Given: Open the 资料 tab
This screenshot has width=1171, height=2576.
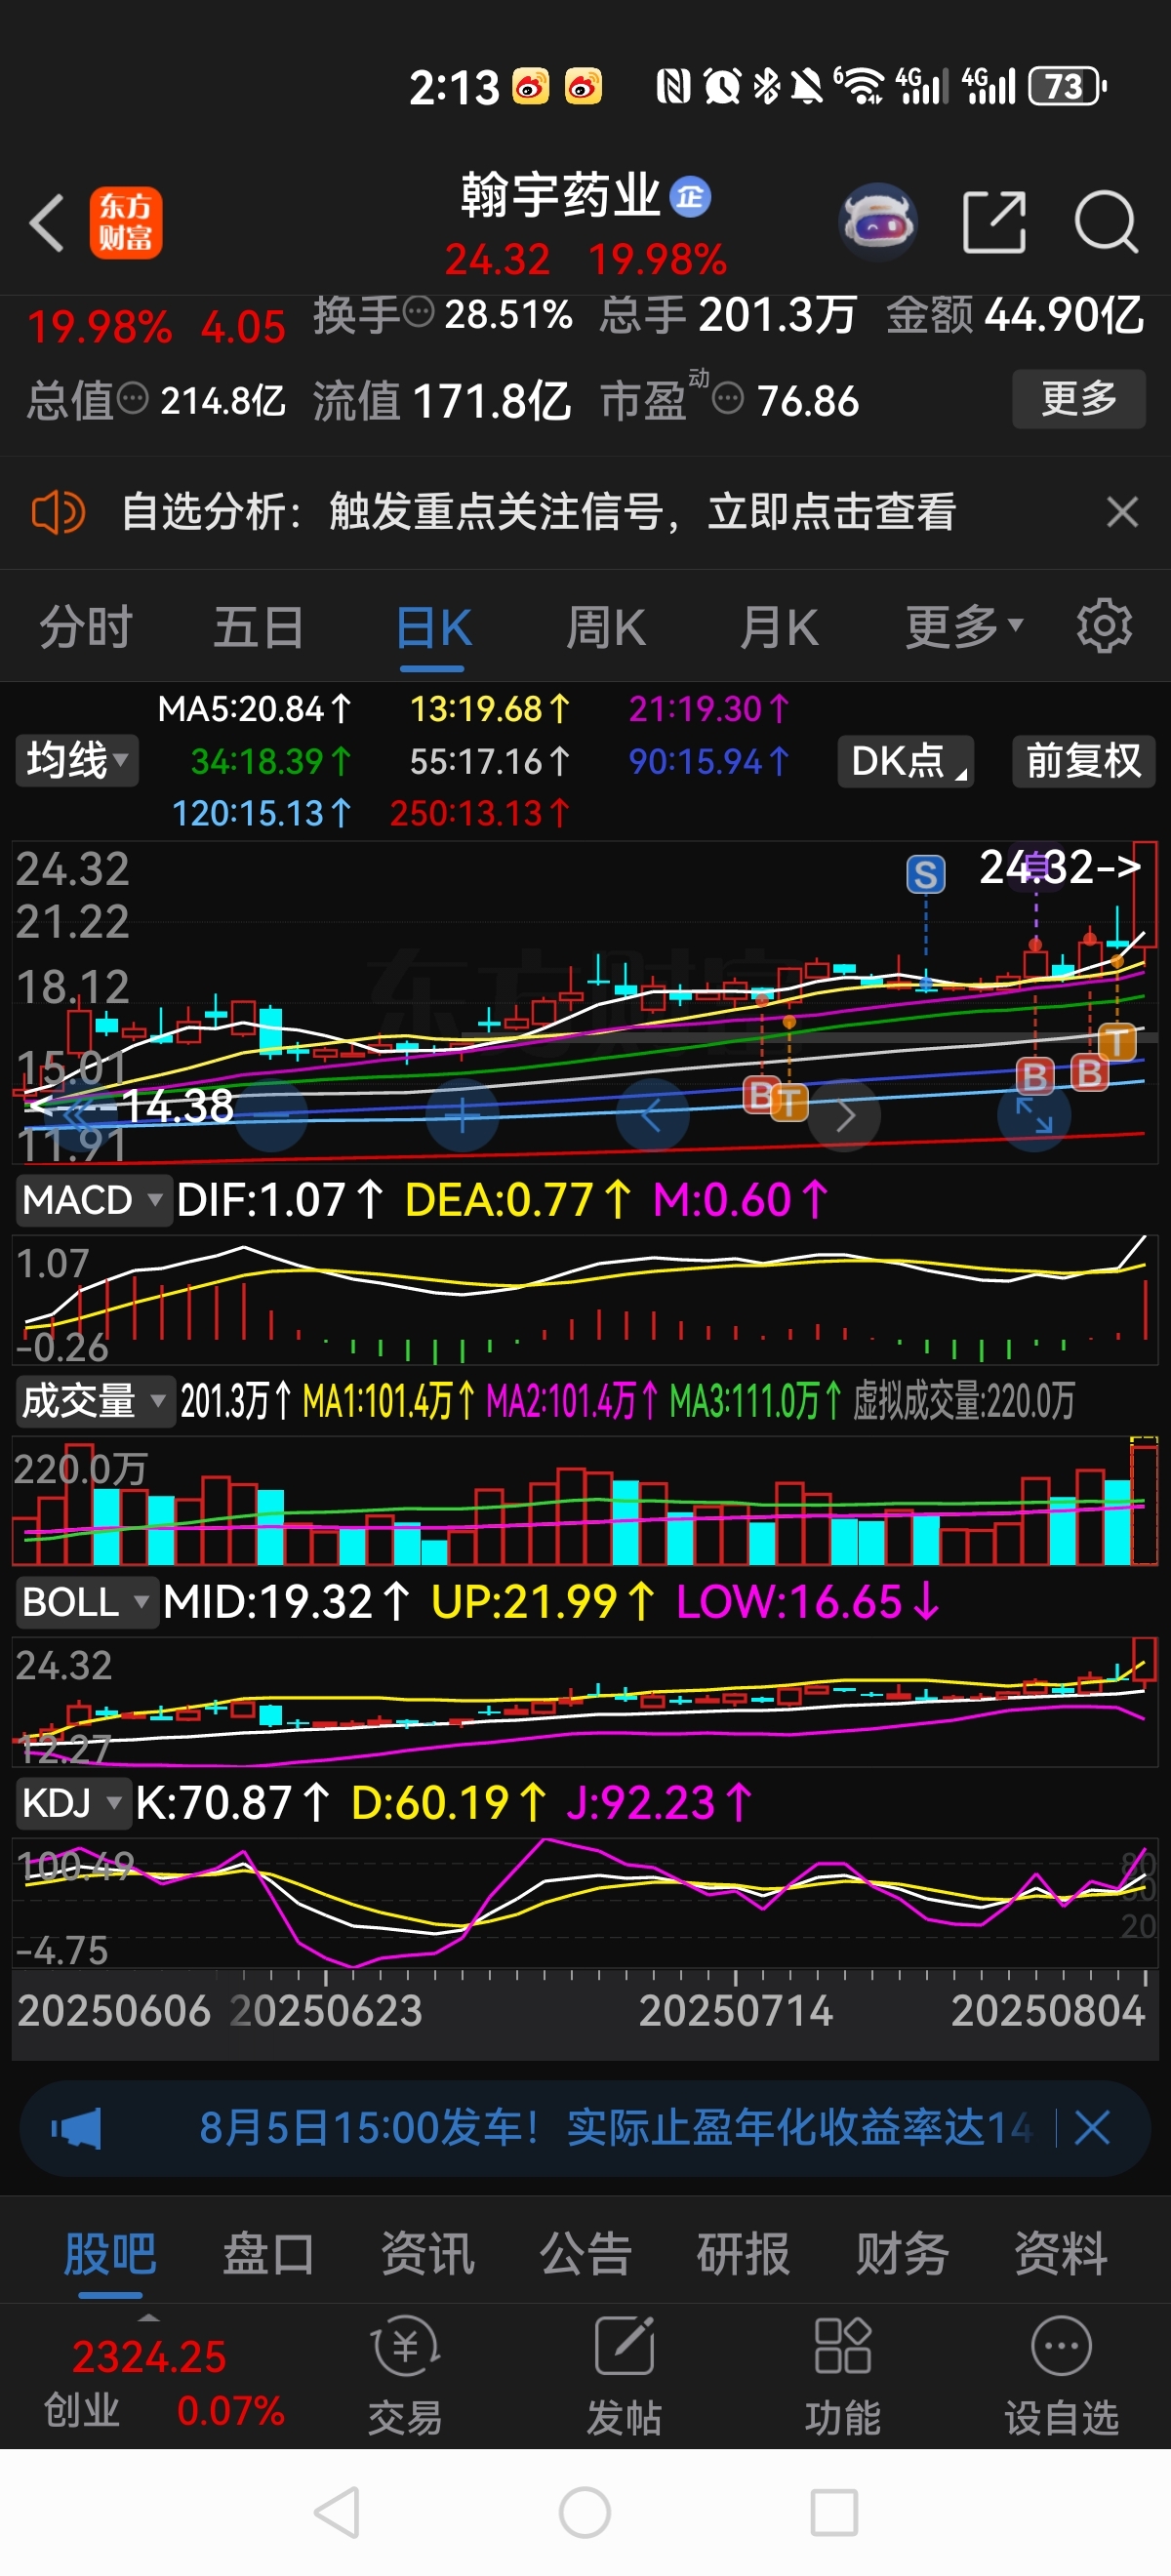Looking at the screenshot, I should pyautogui.click(x=1060, y=2254).
